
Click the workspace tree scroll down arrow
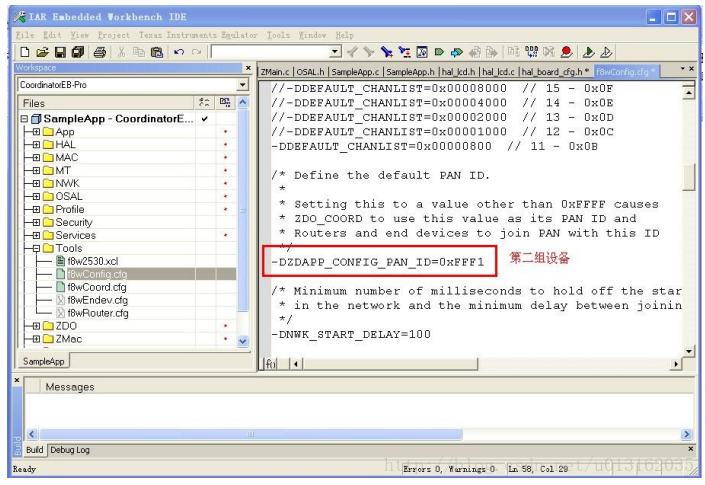[242, 341]
